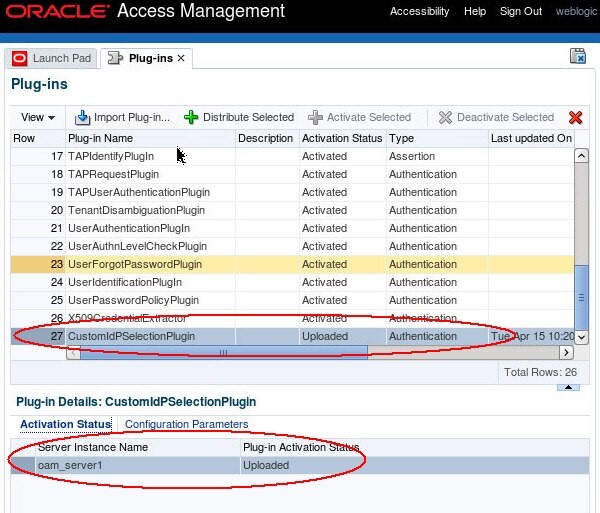Select the UserPasswordPolicyPlugin row
Viewport: 600px width, 513px height.
[292, 300]
